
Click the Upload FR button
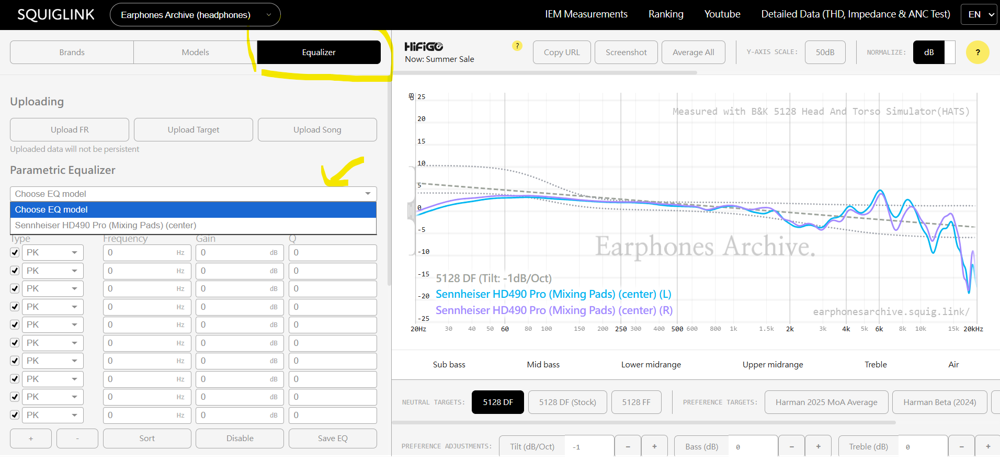tap(70, 129)
